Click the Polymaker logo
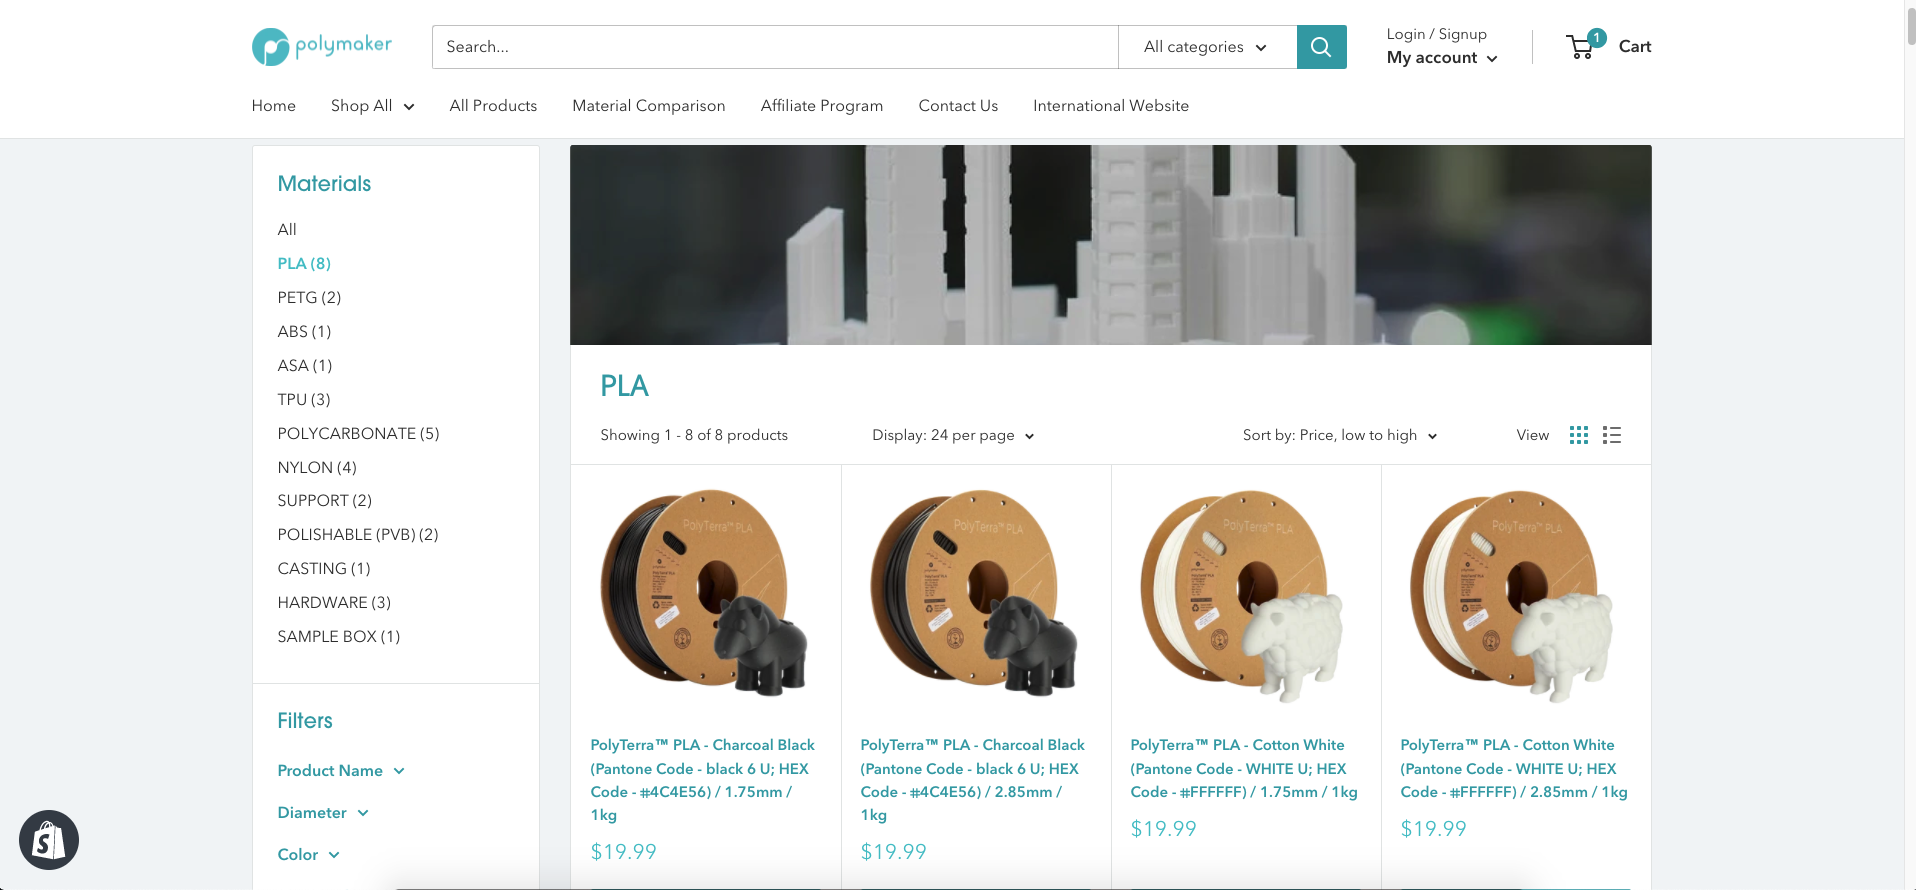1916x890 pixels. click(322, 46)
